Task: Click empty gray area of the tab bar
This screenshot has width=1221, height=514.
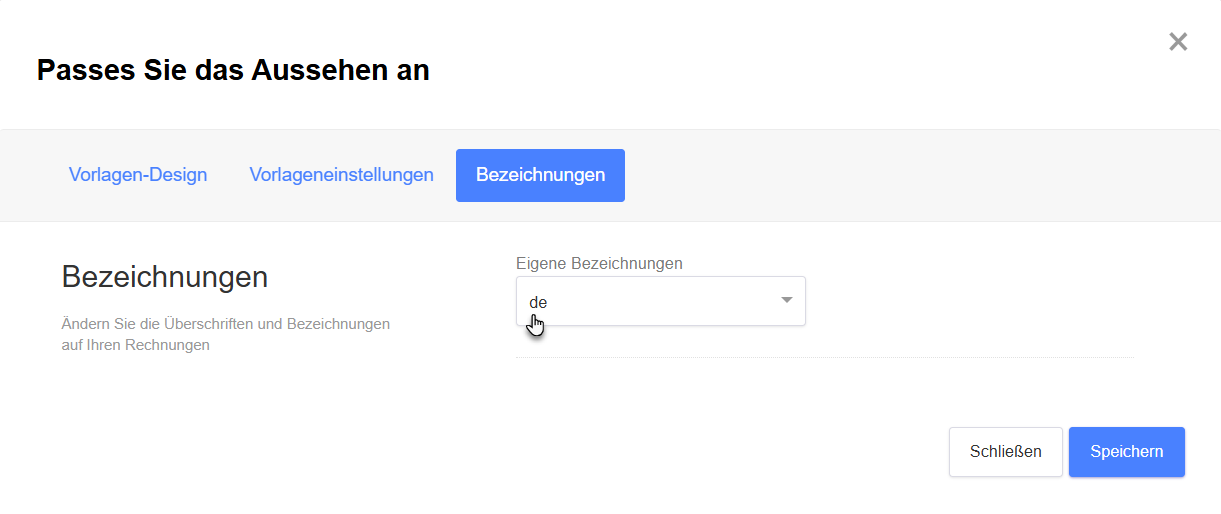Action: coord(900,175)
